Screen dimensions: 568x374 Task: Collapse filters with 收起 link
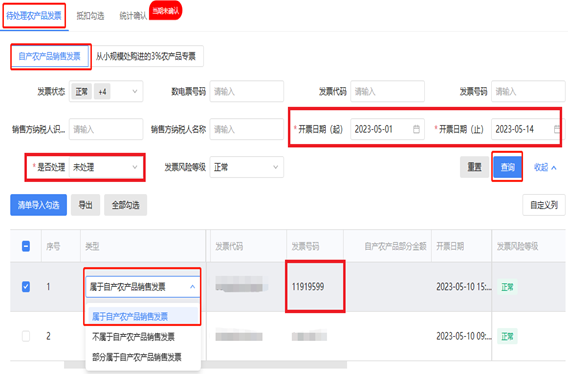click(545, 167)
